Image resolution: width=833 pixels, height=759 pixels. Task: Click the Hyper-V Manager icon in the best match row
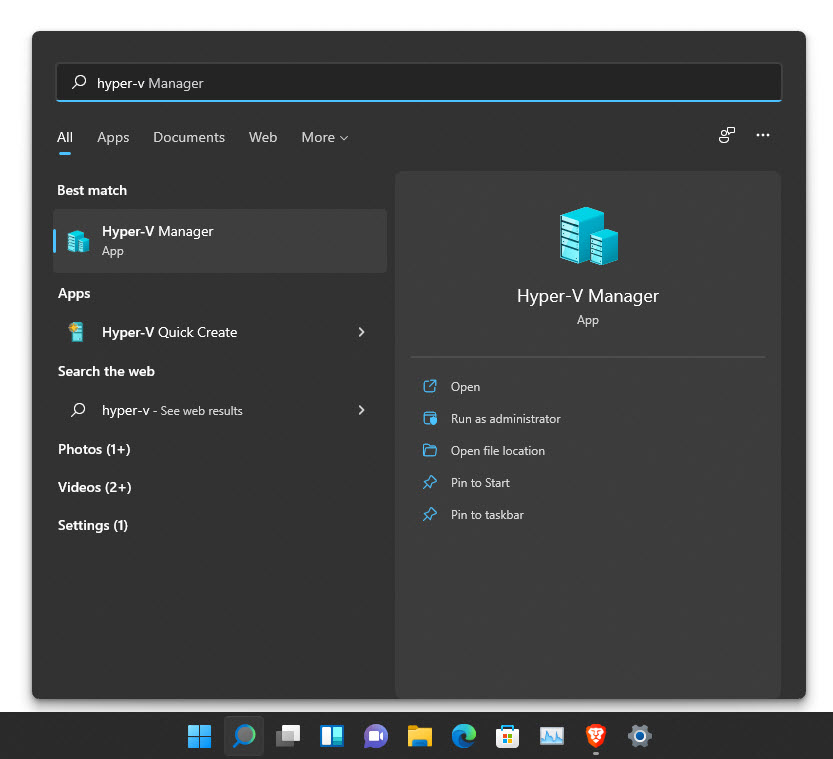tap(78, 241)
